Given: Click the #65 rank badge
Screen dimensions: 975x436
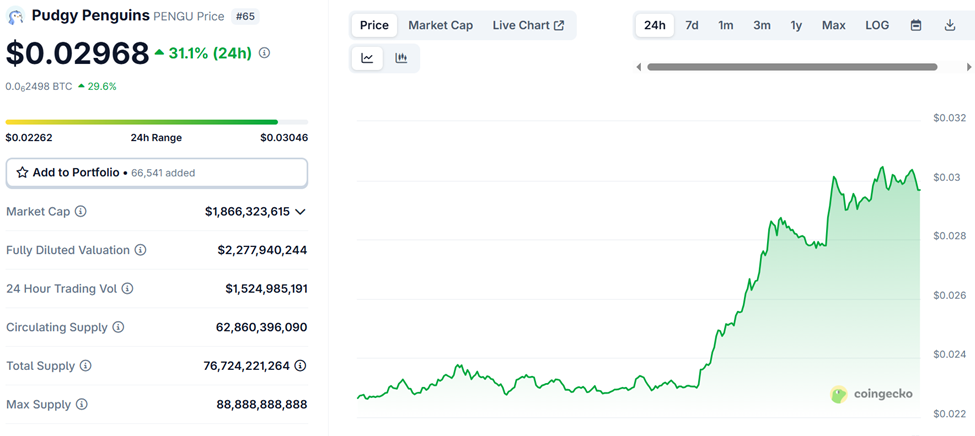Looking at the screenshot, I should (245, 16).
